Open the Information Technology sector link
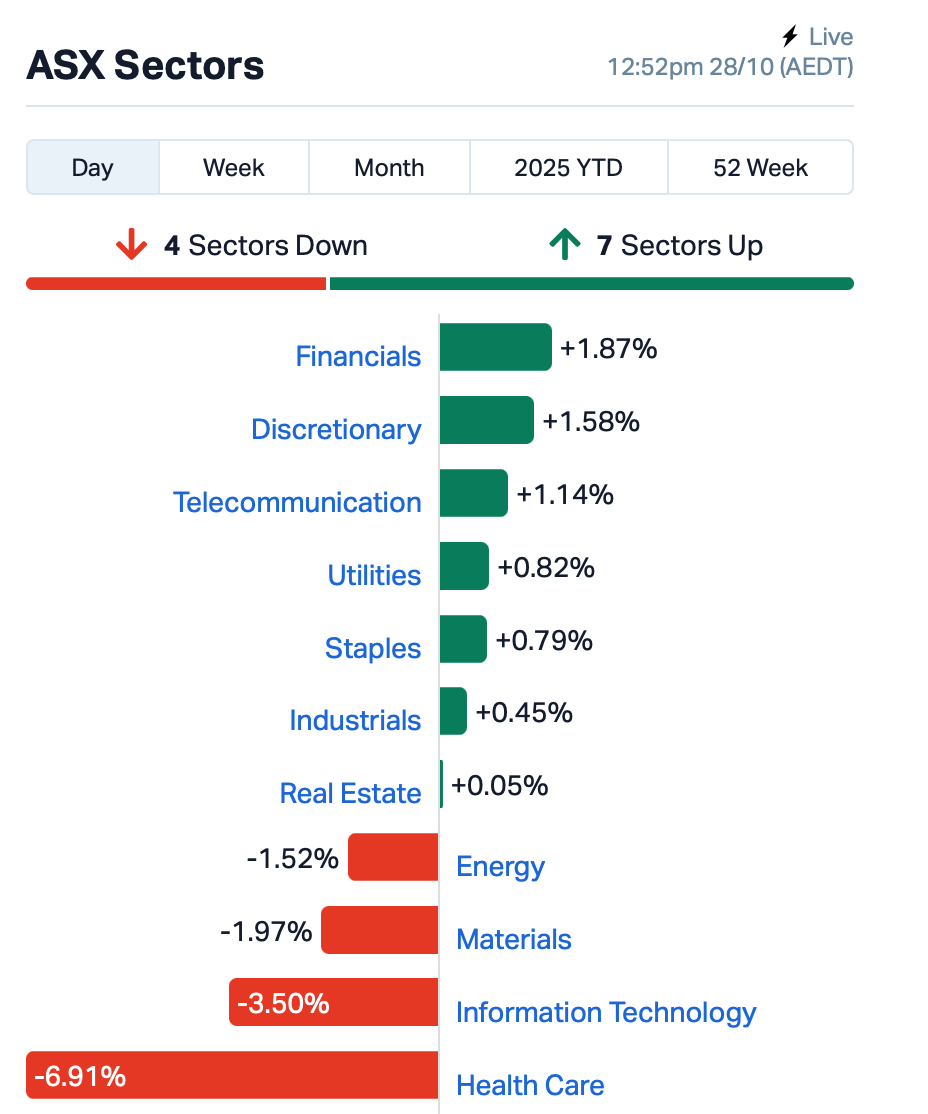The width and height of the screenshot is (928, 1114). 606,1012
